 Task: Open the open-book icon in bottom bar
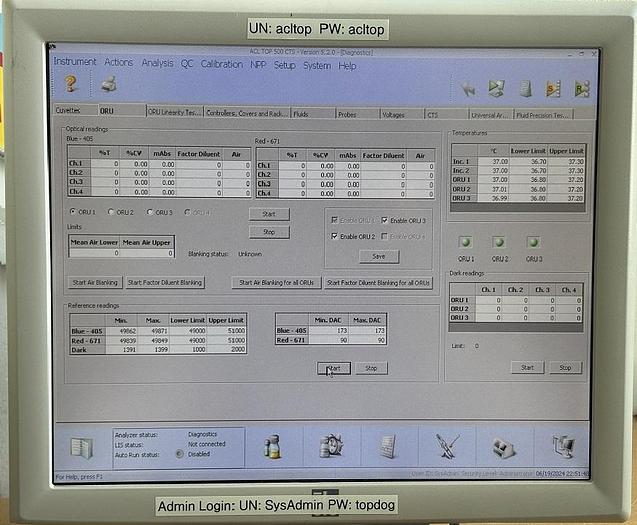point(81,448)
